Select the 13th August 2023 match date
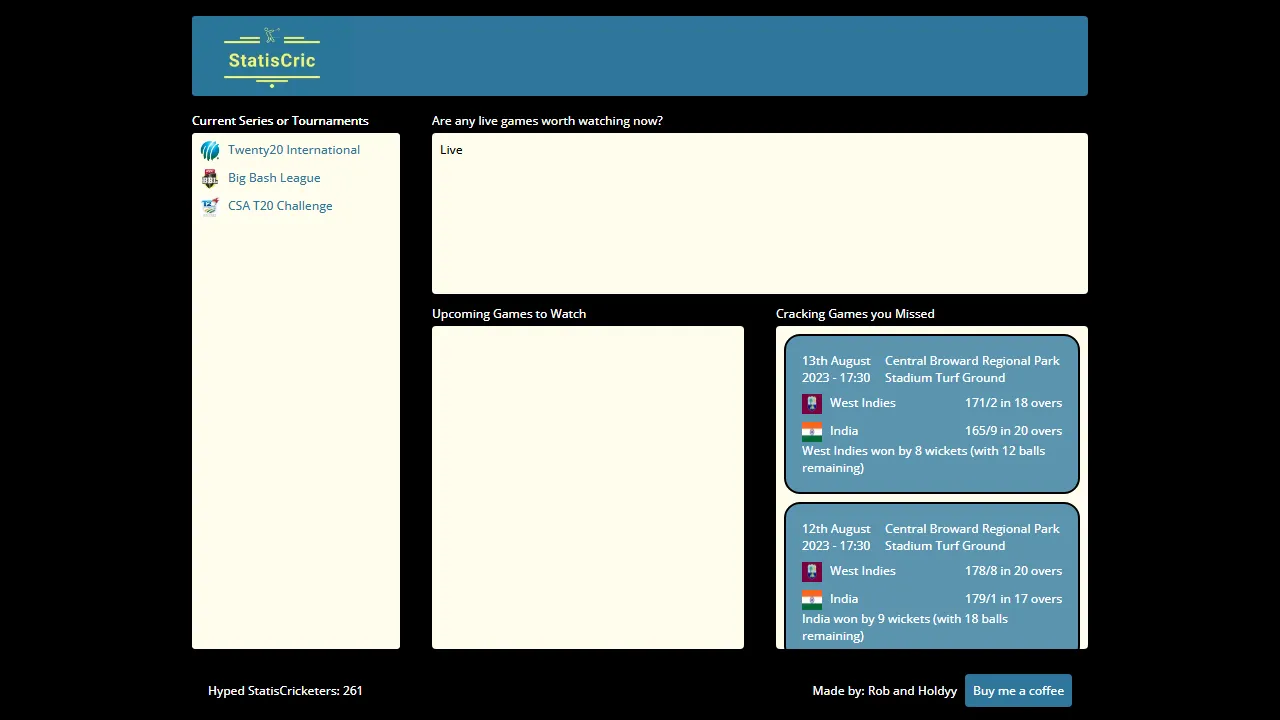1280x720 pixels. tap(836, 369)
